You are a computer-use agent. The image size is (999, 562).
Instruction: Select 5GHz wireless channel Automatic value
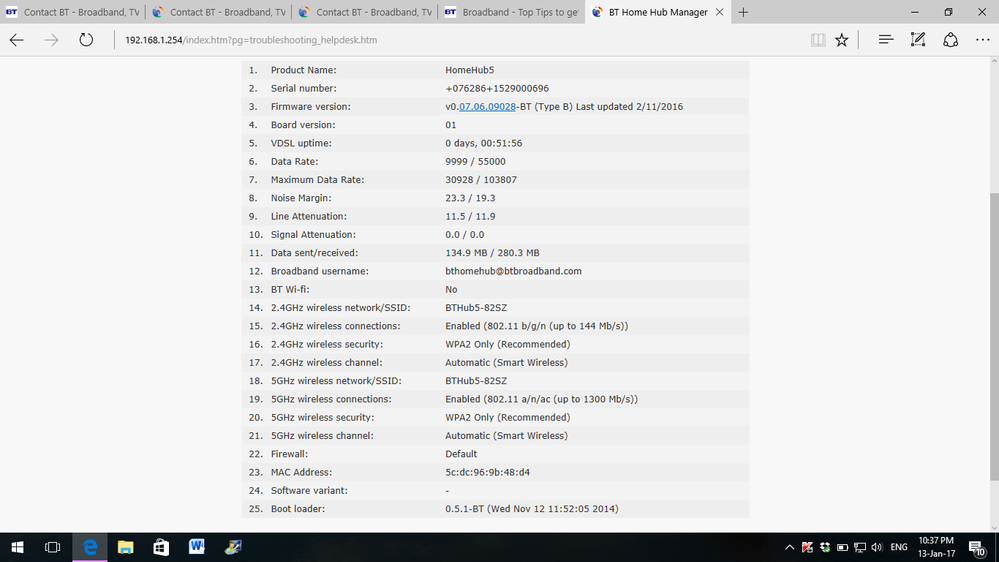pos(507,436)
